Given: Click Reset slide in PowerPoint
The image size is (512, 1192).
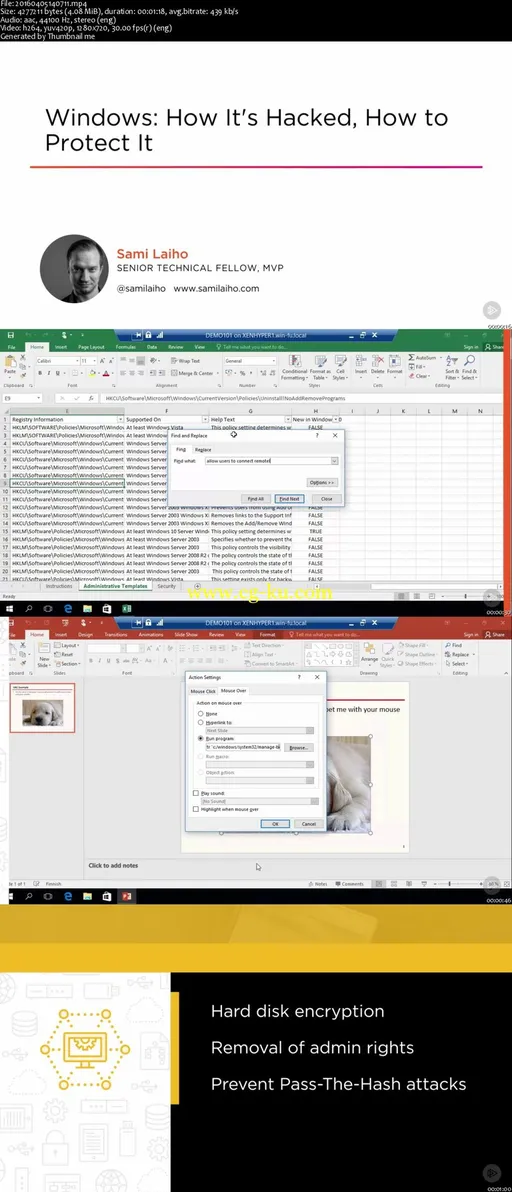Looking at the screenshot, I should pyautogui.click(x=65, y=654).
